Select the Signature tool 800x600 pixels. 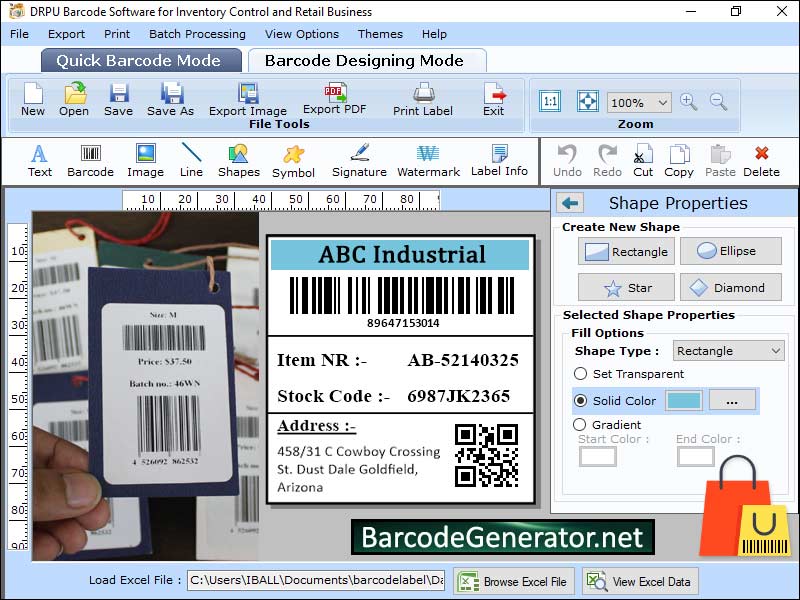point(358,161)
